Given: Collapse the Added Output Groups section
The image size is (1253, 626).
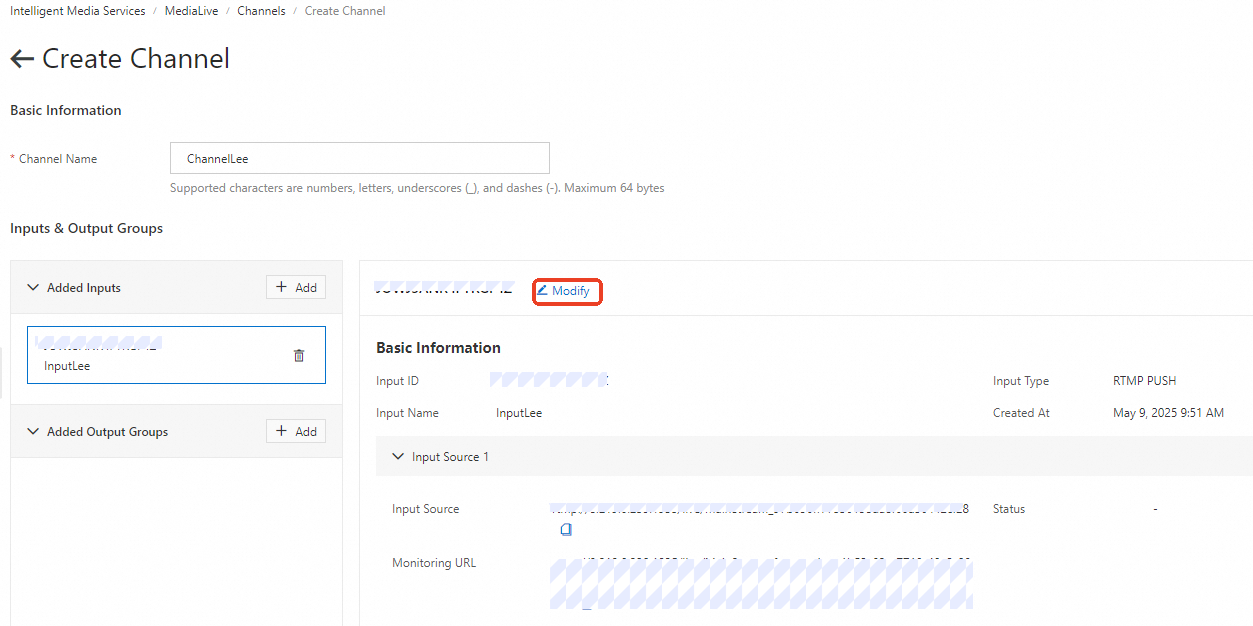Looking at the screenshot, I should pyautogui.click(x=33, y=432).
